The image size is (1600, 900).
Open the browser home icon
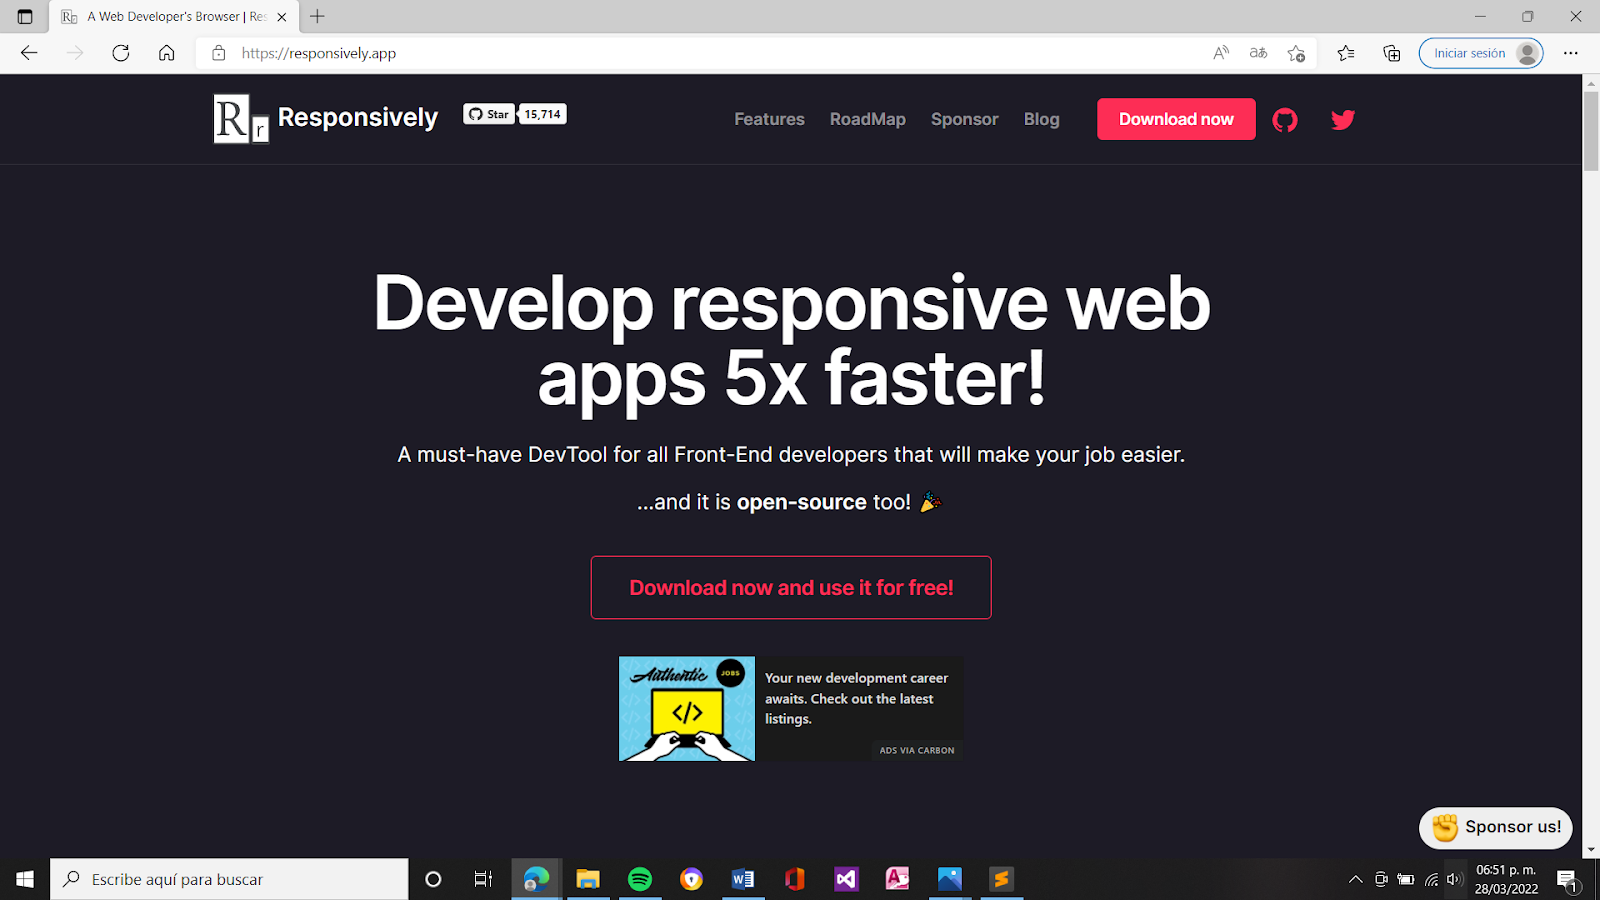click(167, 53)
